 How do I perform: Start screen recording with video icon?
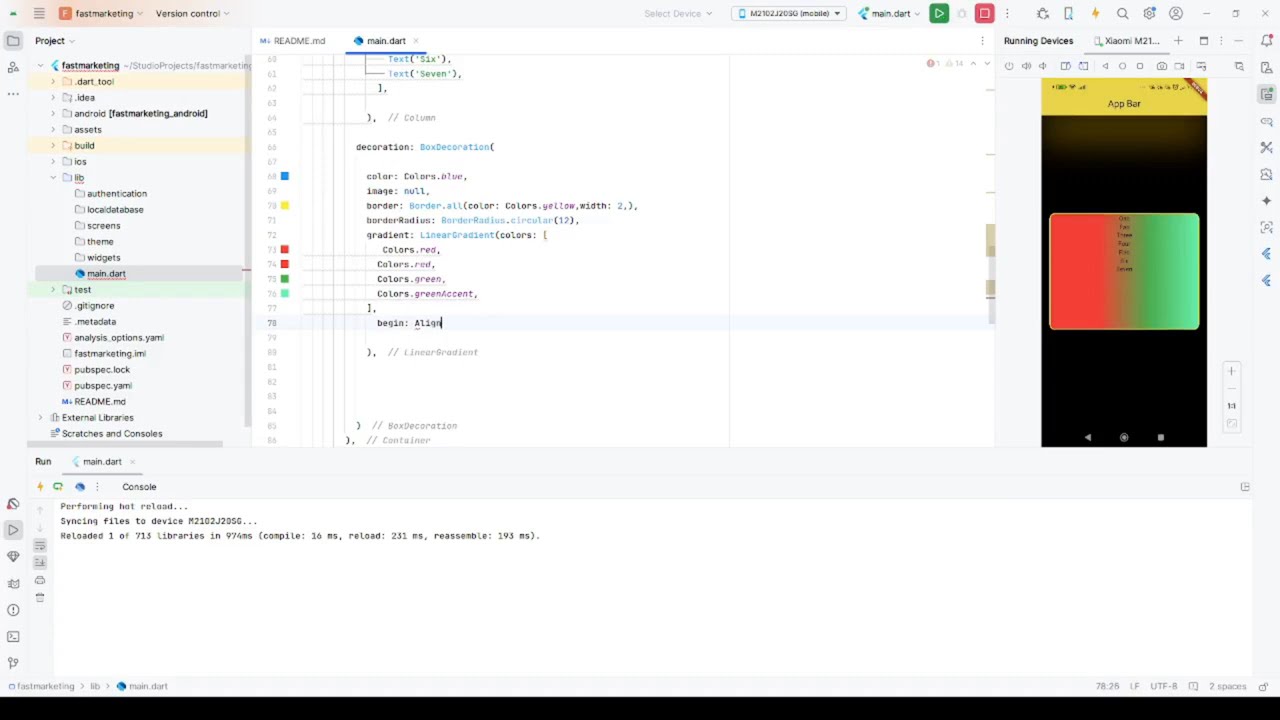1180,66
